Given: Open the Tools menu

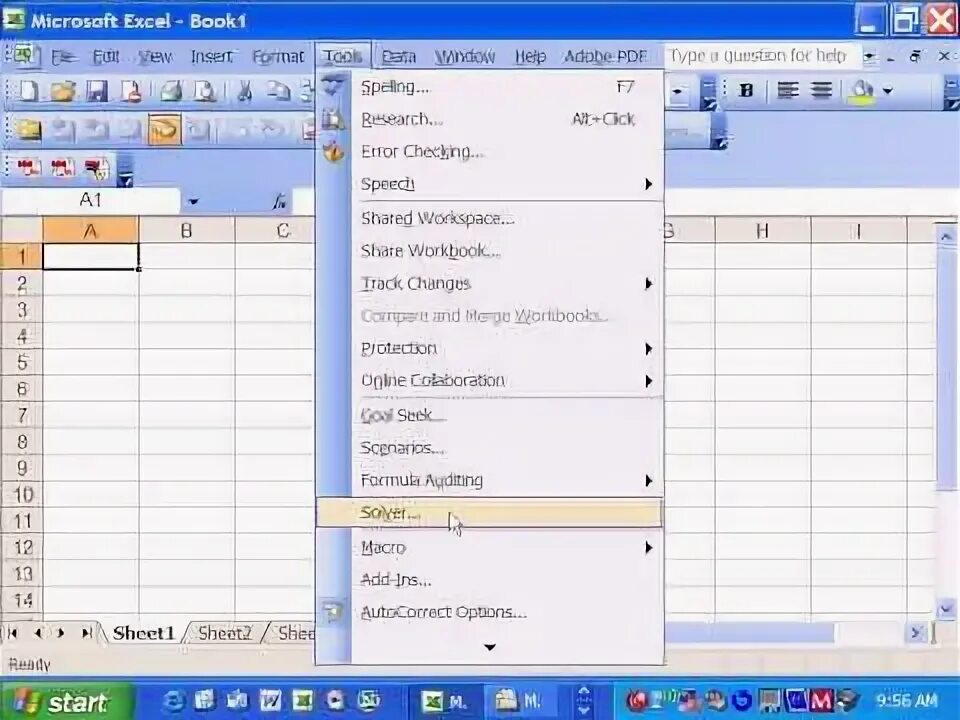Looking at the screenshot, I should click(x=343, y=56).
